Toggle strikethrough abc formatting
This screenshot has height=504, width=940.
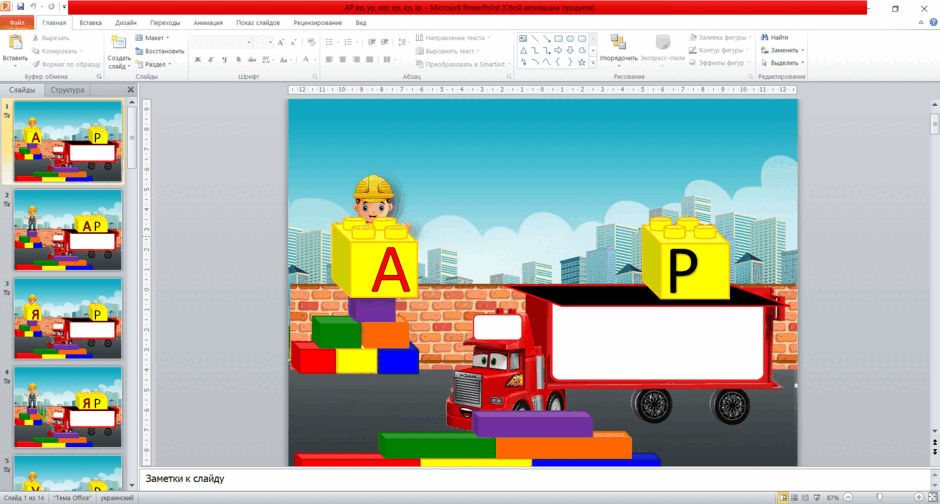pyautogui.click(x=252, y=59)
